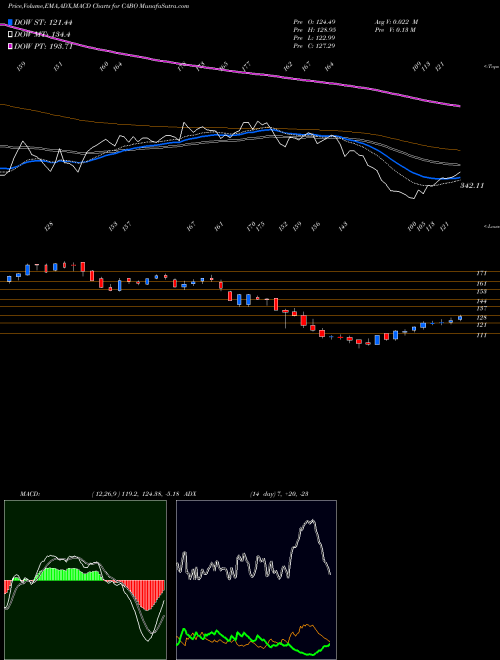500x660 pixels.
Task: Click the magenta DOW PT legend swatch
Action: click(x=10, y=46)
